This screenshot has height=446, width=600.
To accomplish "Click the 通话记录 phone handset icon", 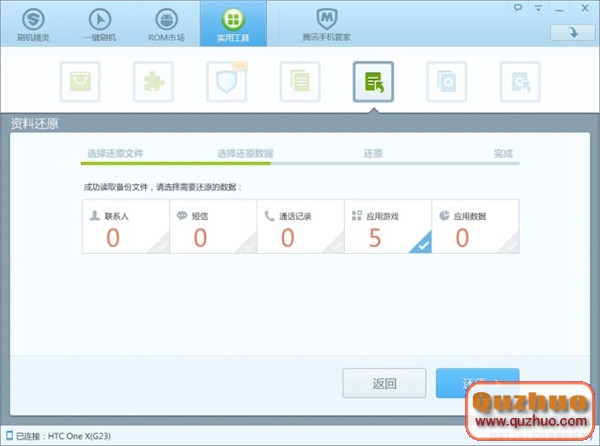I will 269,216.
